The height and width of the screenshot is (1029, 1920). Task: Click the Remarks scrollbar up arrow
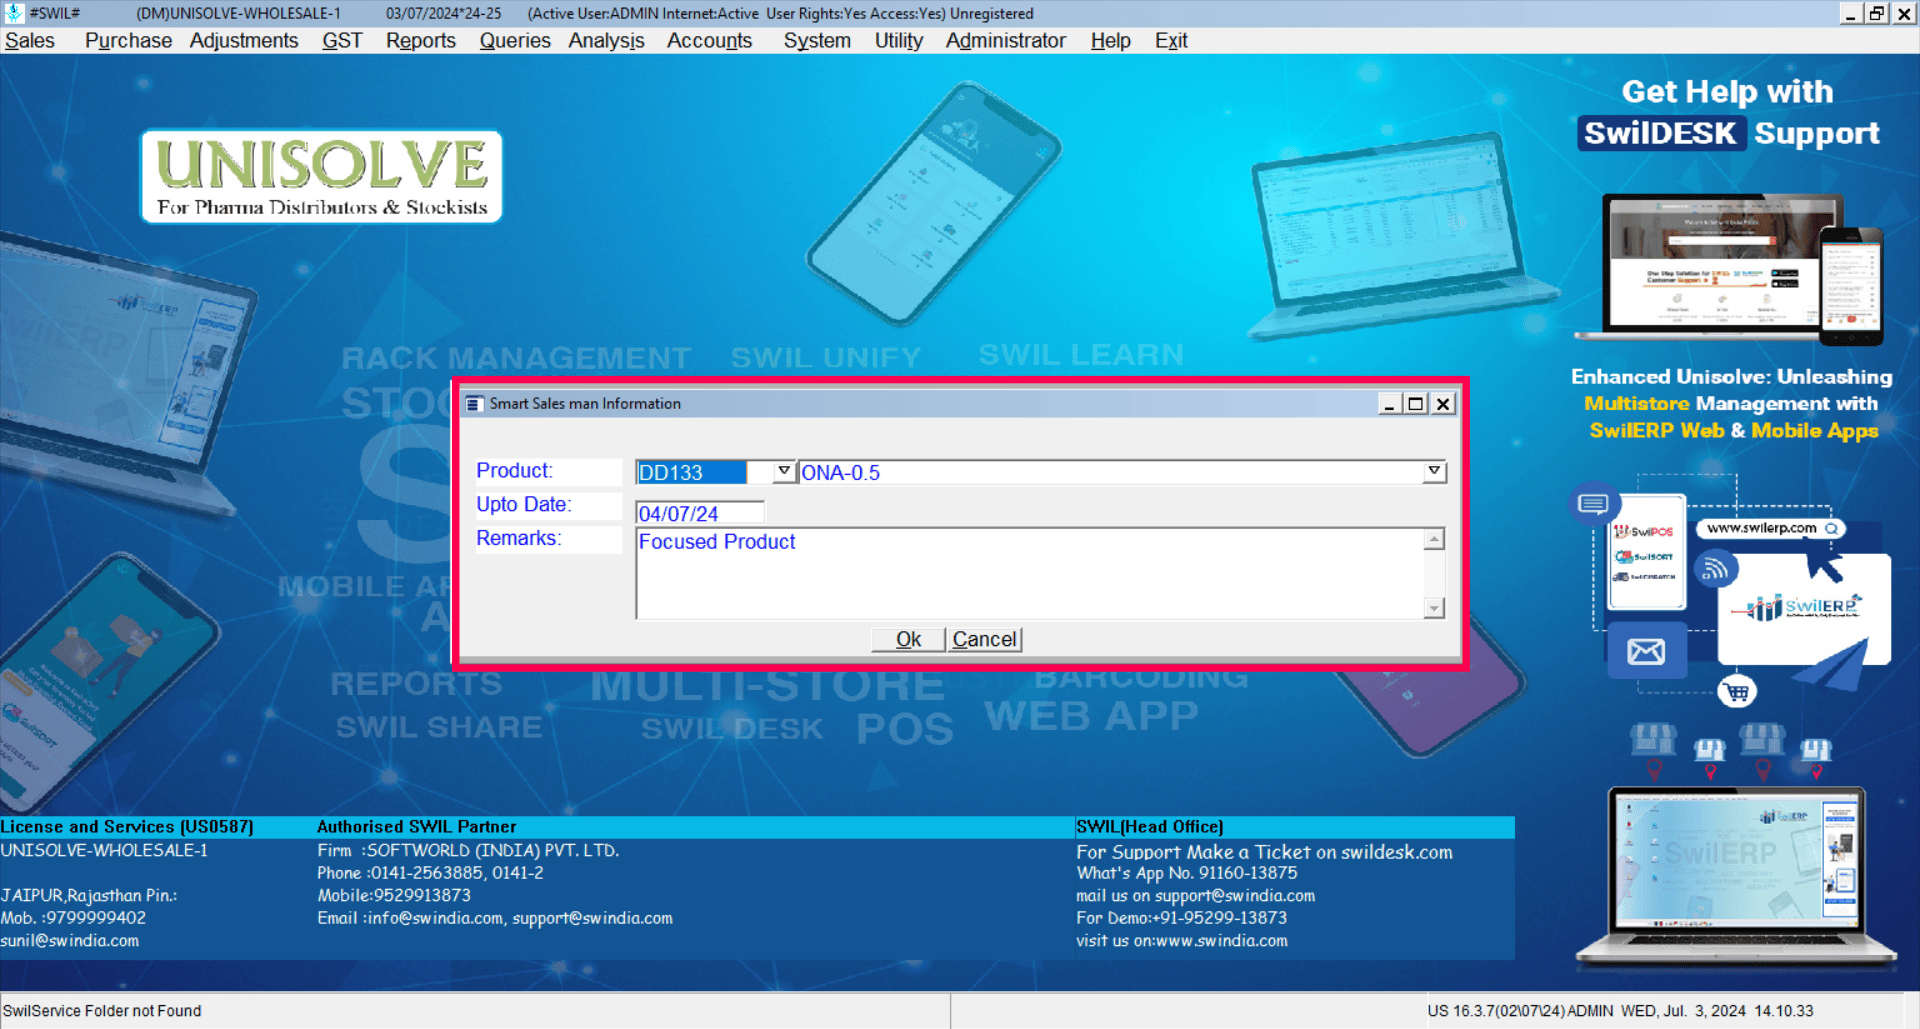[1434, 539]
